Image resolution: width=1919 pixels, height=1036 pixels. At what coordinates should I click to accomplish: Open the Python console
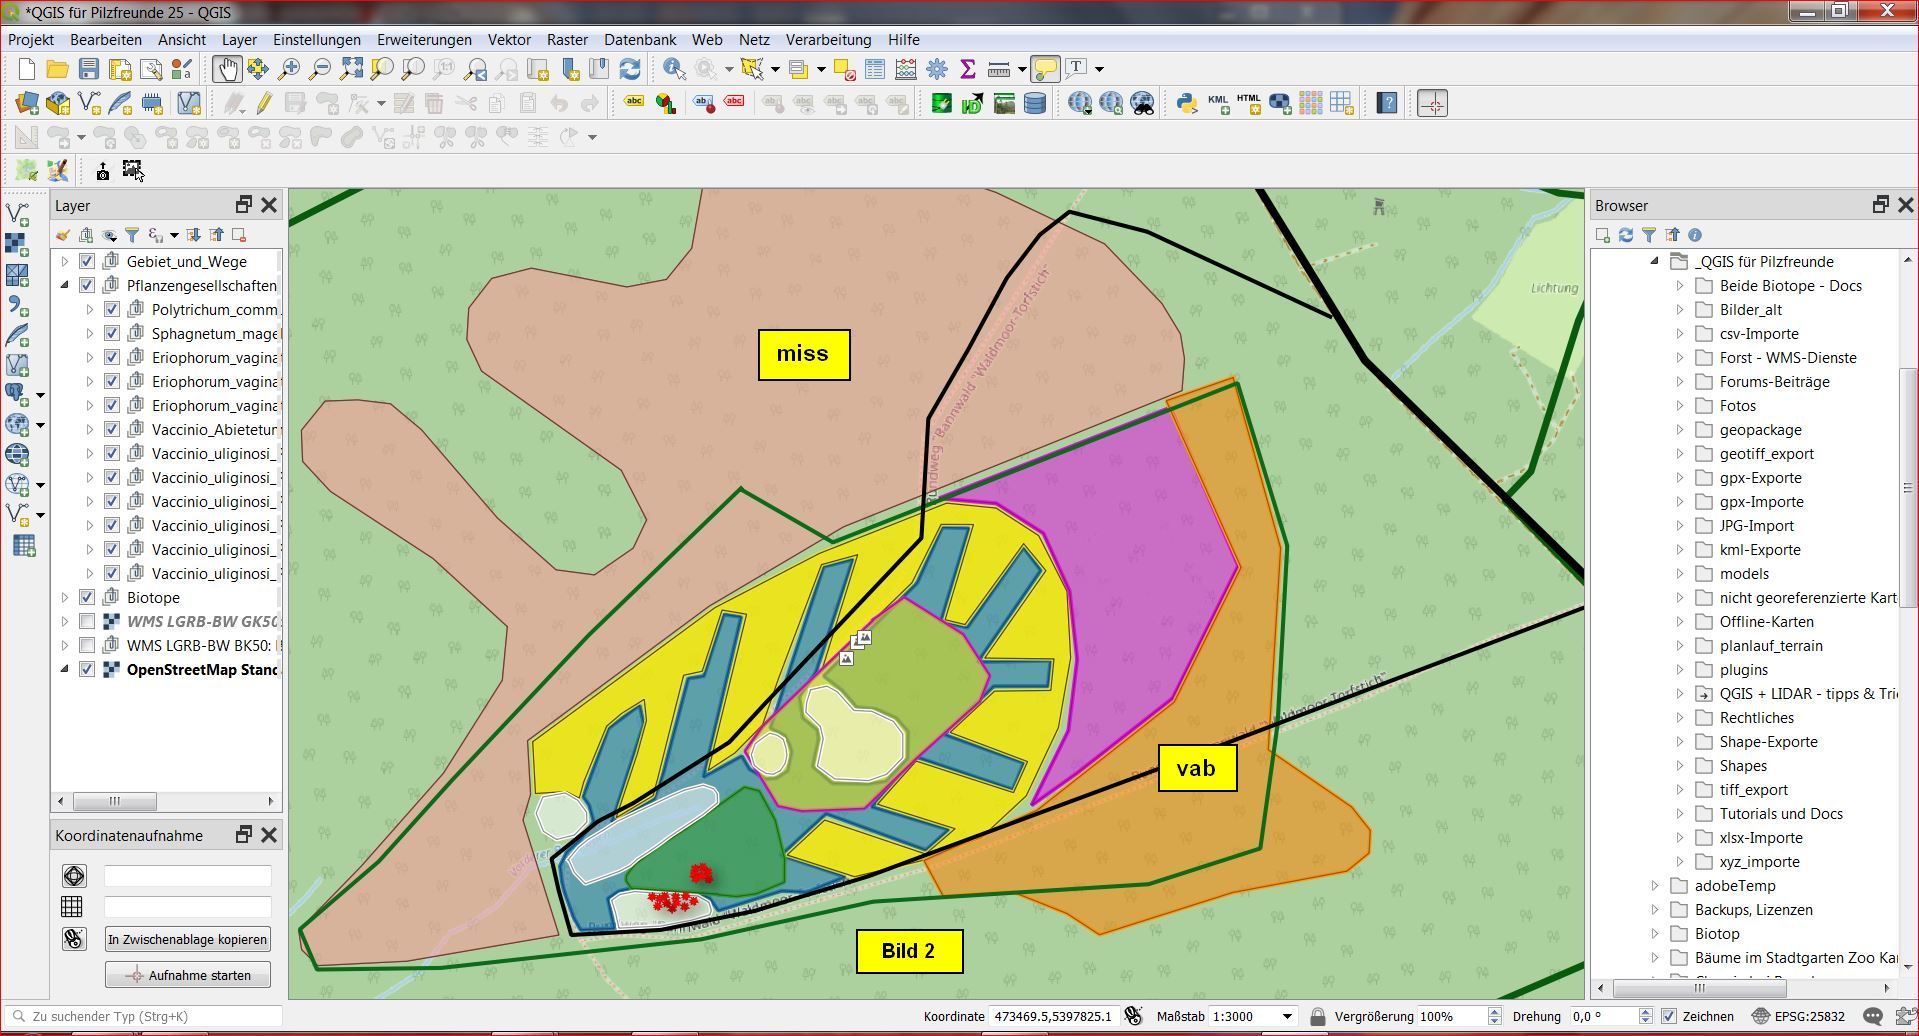[x=1186, y=104]
